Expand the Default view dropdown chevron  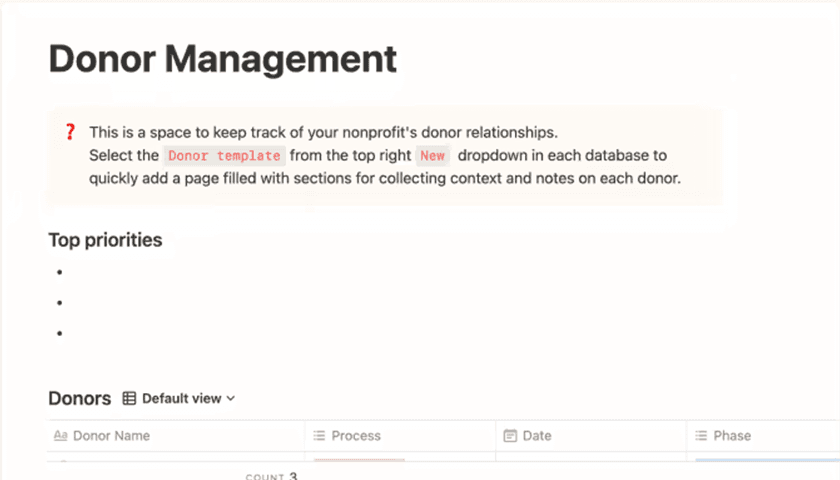231,398
